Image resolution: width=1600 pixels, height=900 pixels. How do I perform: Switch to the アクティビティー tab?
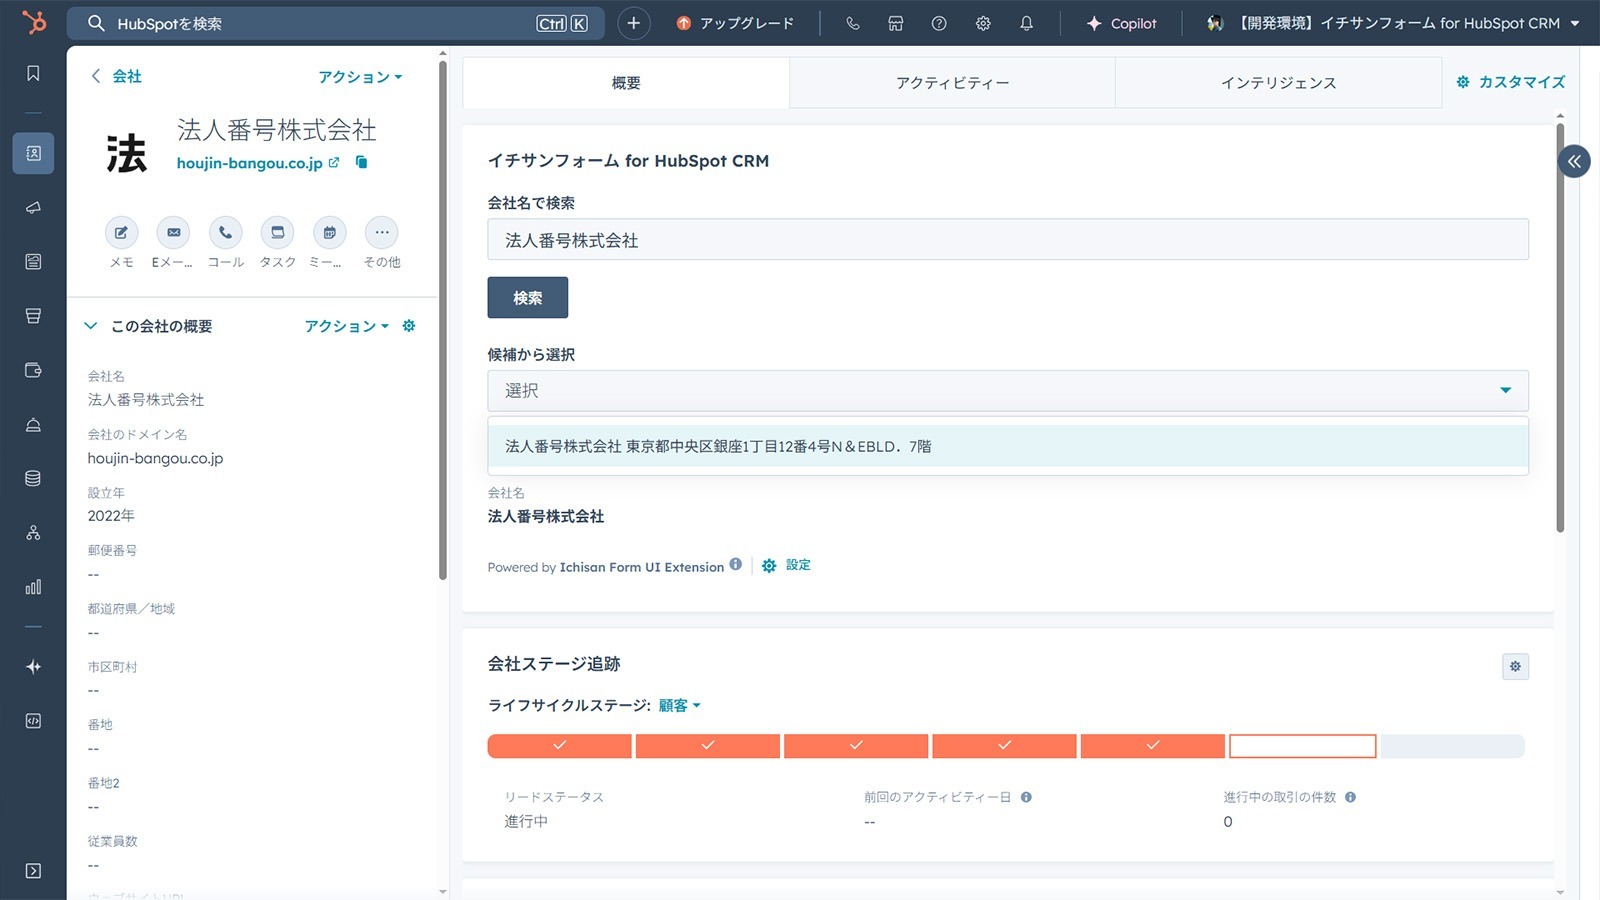tap(952, 83)
